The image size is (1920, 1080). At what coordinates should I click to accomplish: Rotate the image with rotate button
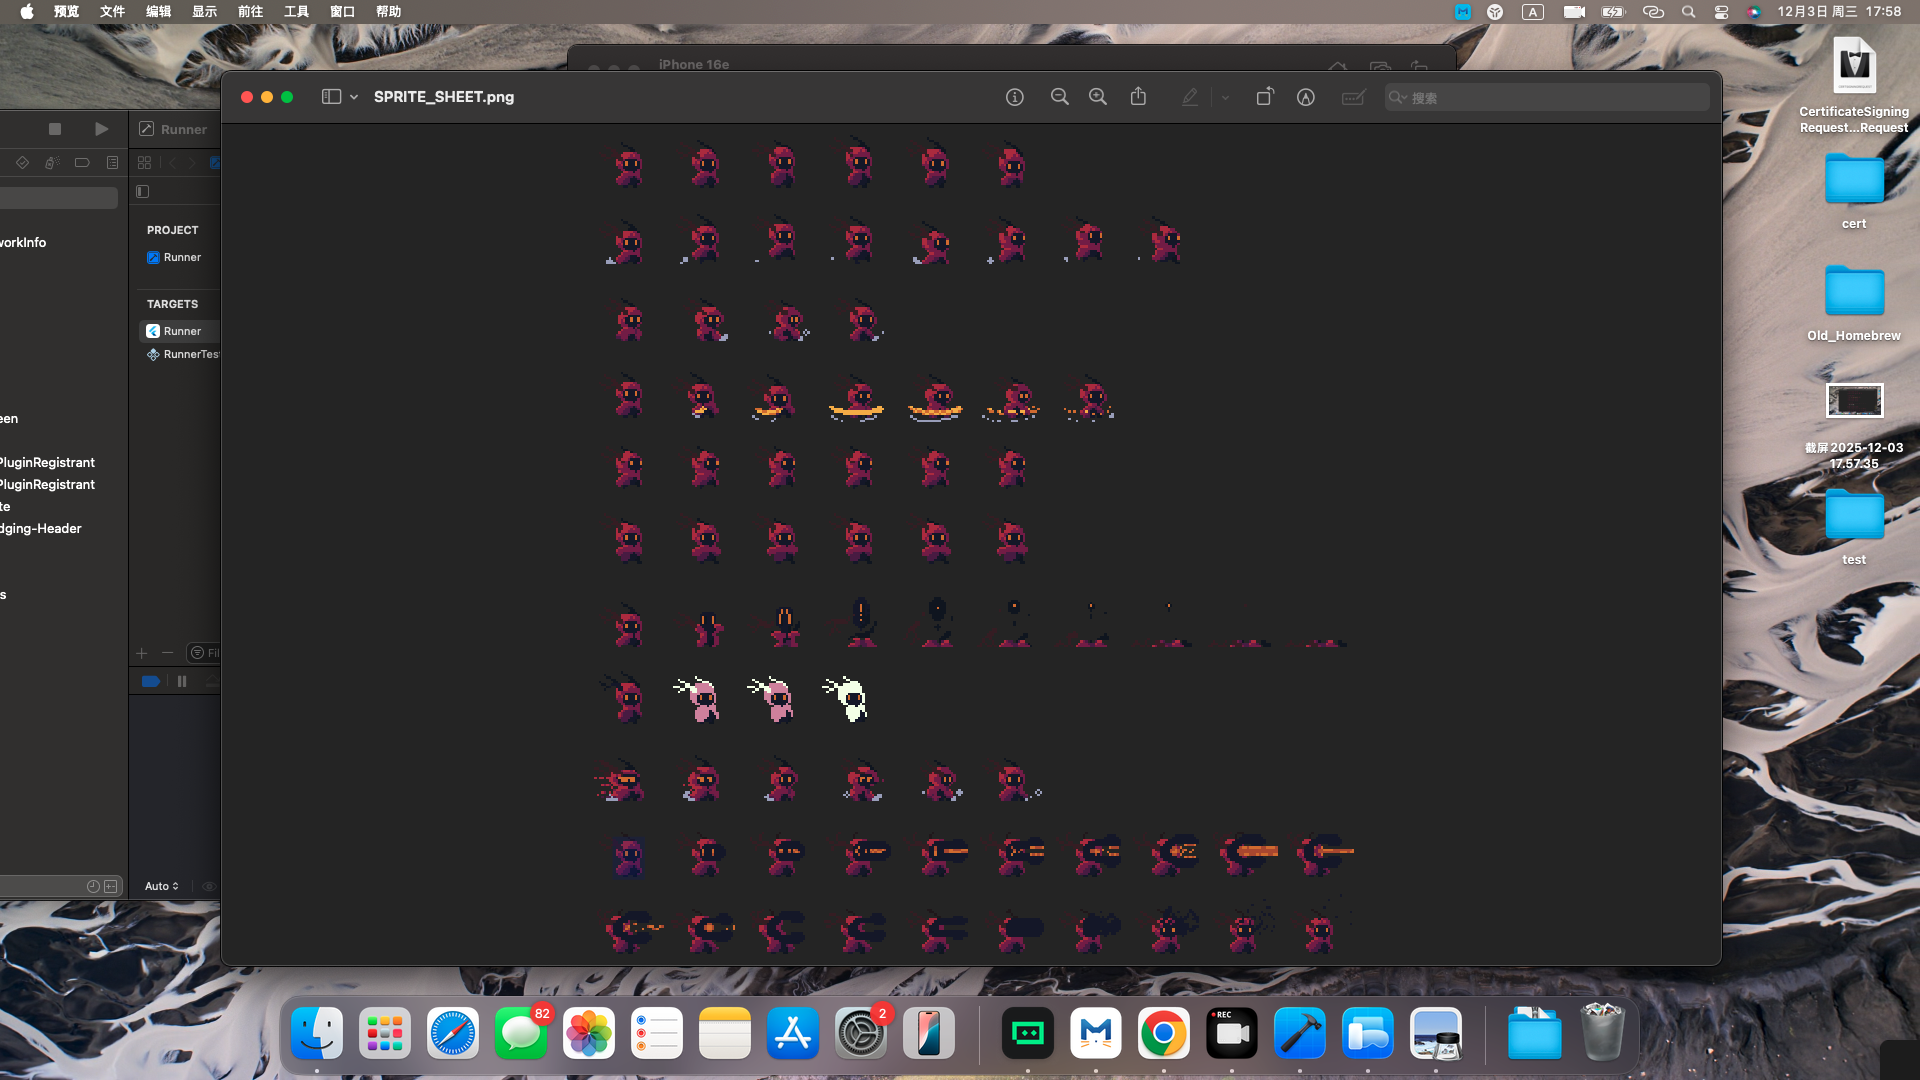[1265, 97]
